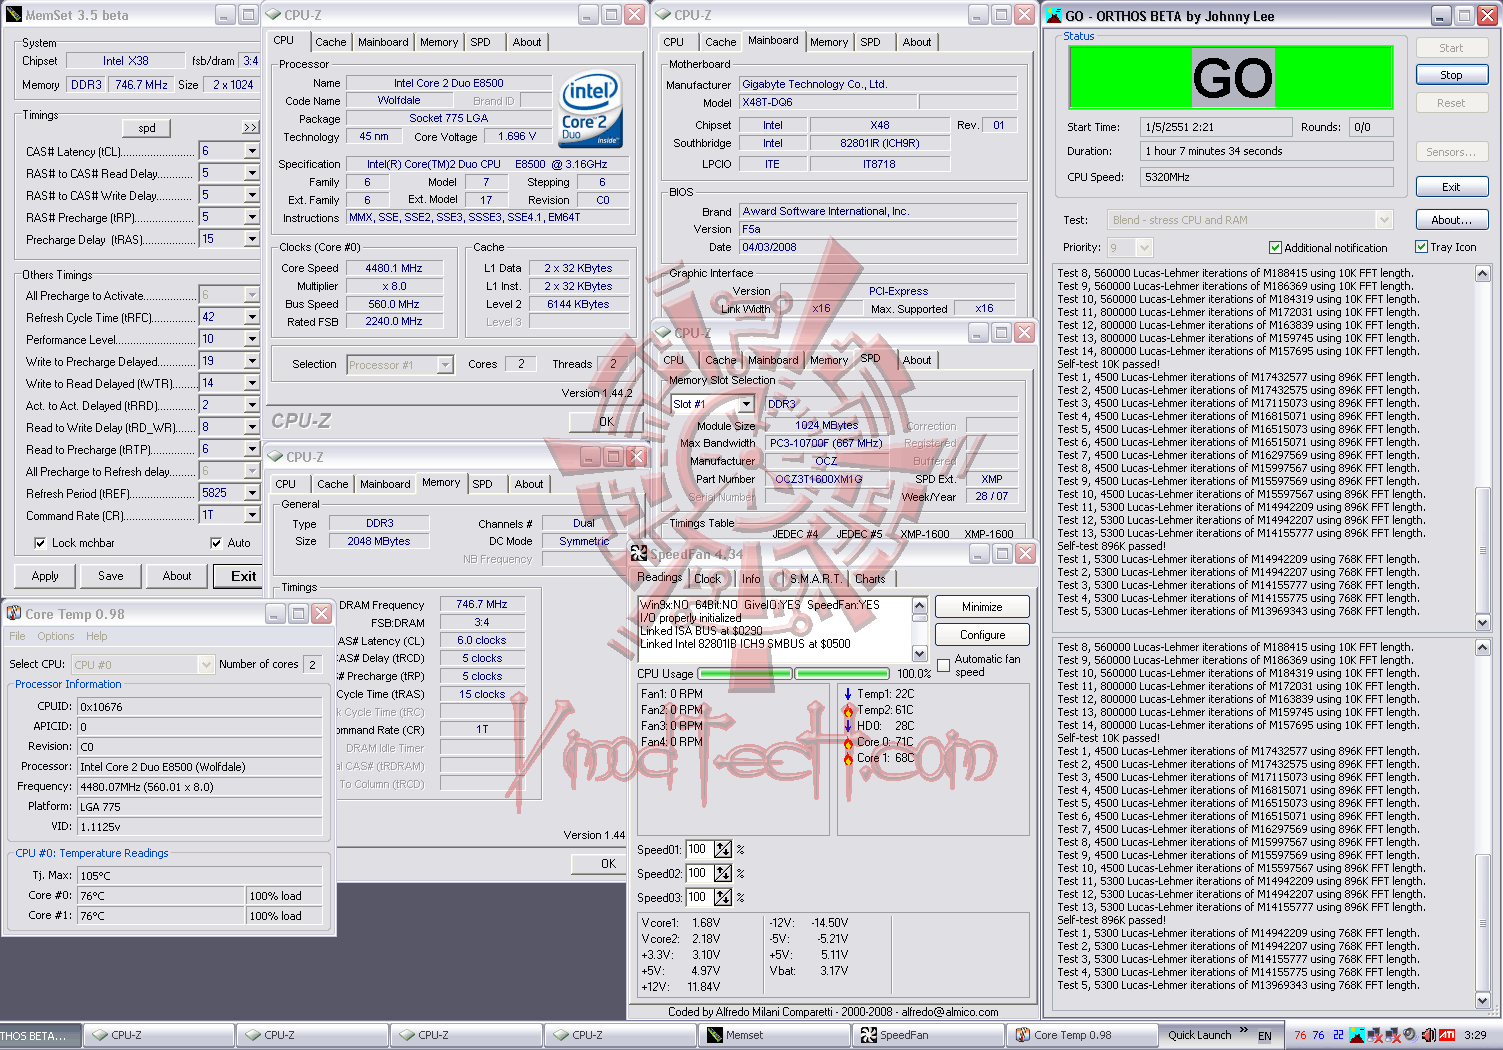The image size is (1503, 1050).
Task: Open the Performance Level dropdown in MemSet
Action: click(x=252, y=339)
